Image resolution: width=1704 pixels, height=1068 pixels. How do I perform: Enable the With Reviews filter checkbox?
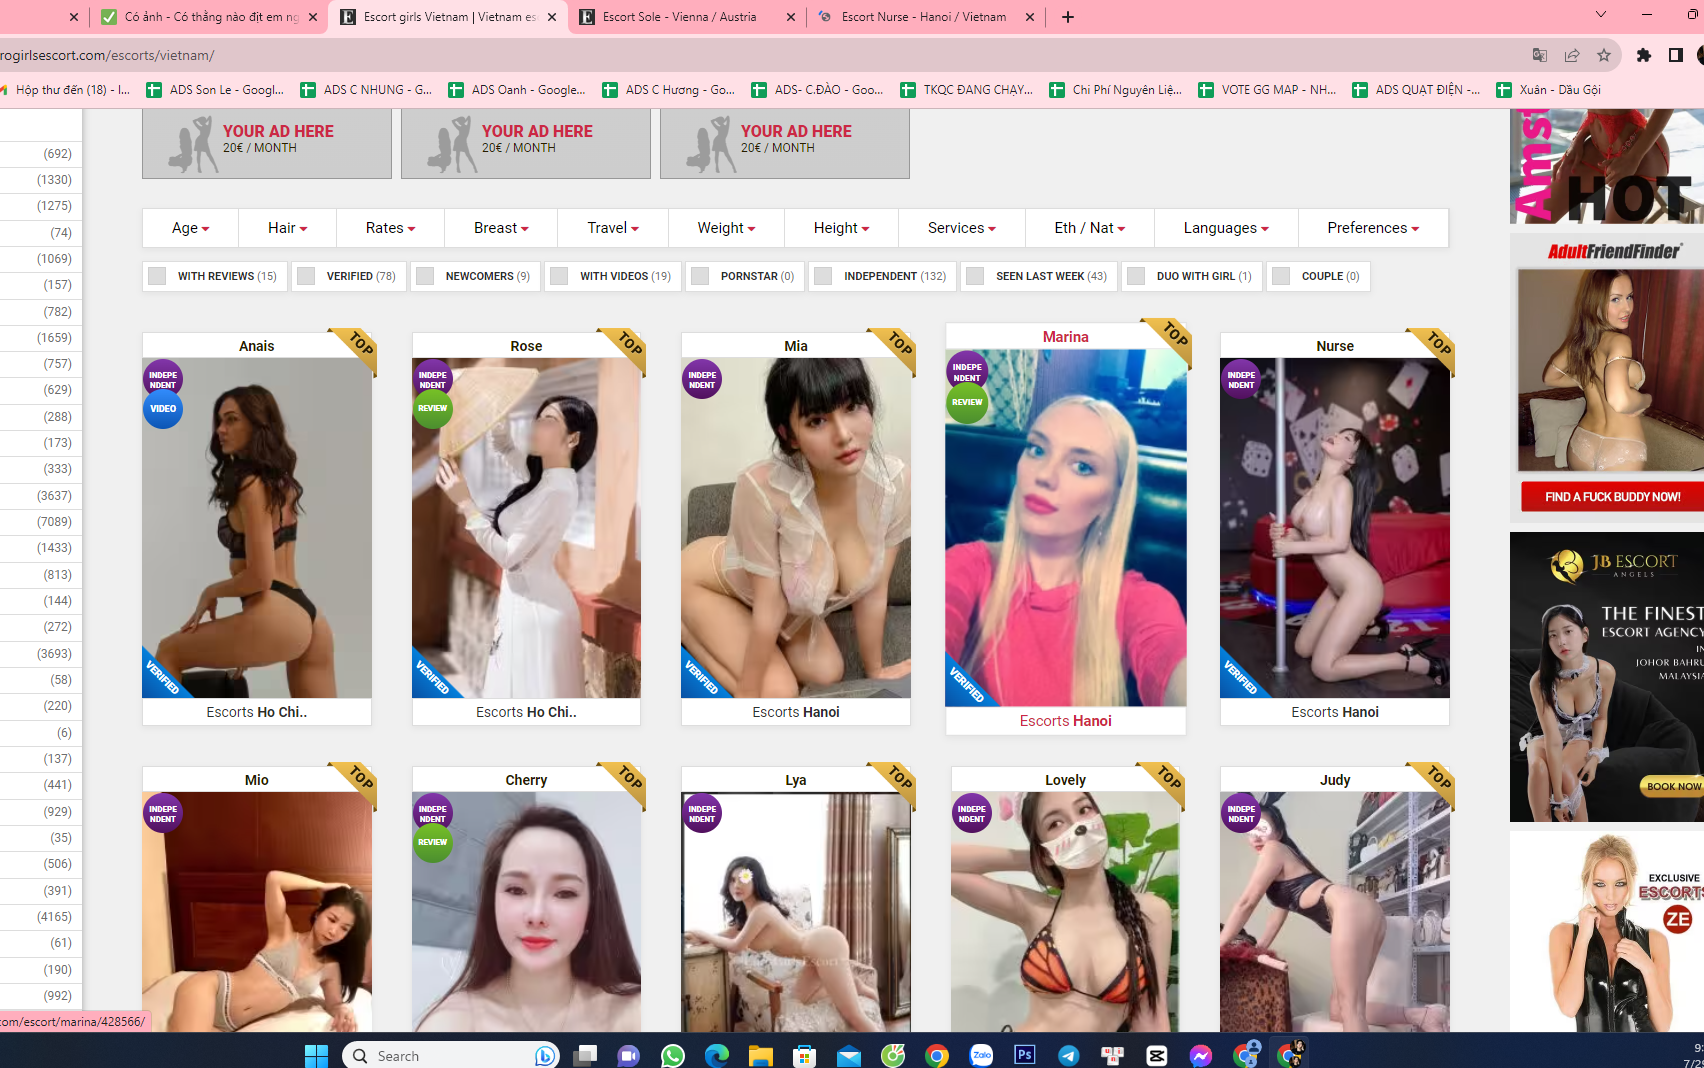(x=158, y=276)
